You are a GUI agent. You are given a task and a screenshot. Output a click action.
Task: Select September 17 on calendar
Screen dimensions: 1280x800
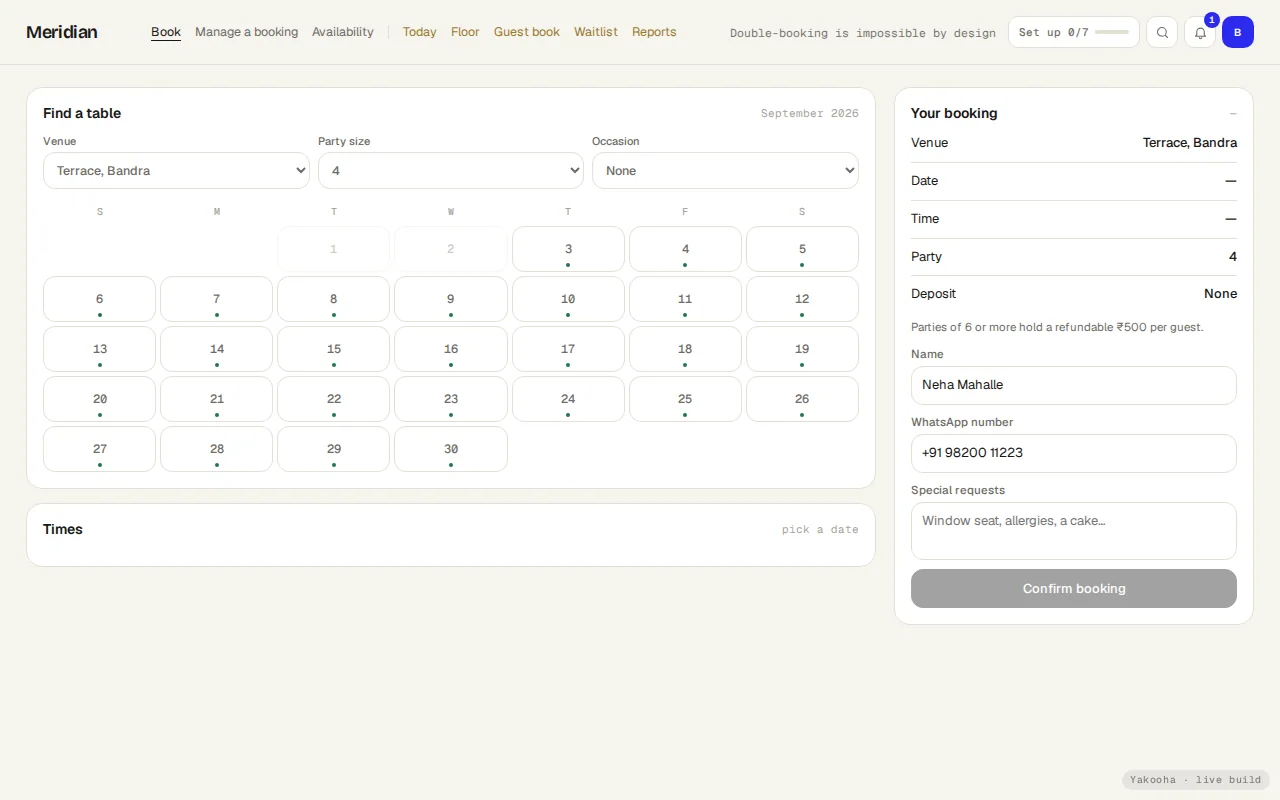[568, 349]
